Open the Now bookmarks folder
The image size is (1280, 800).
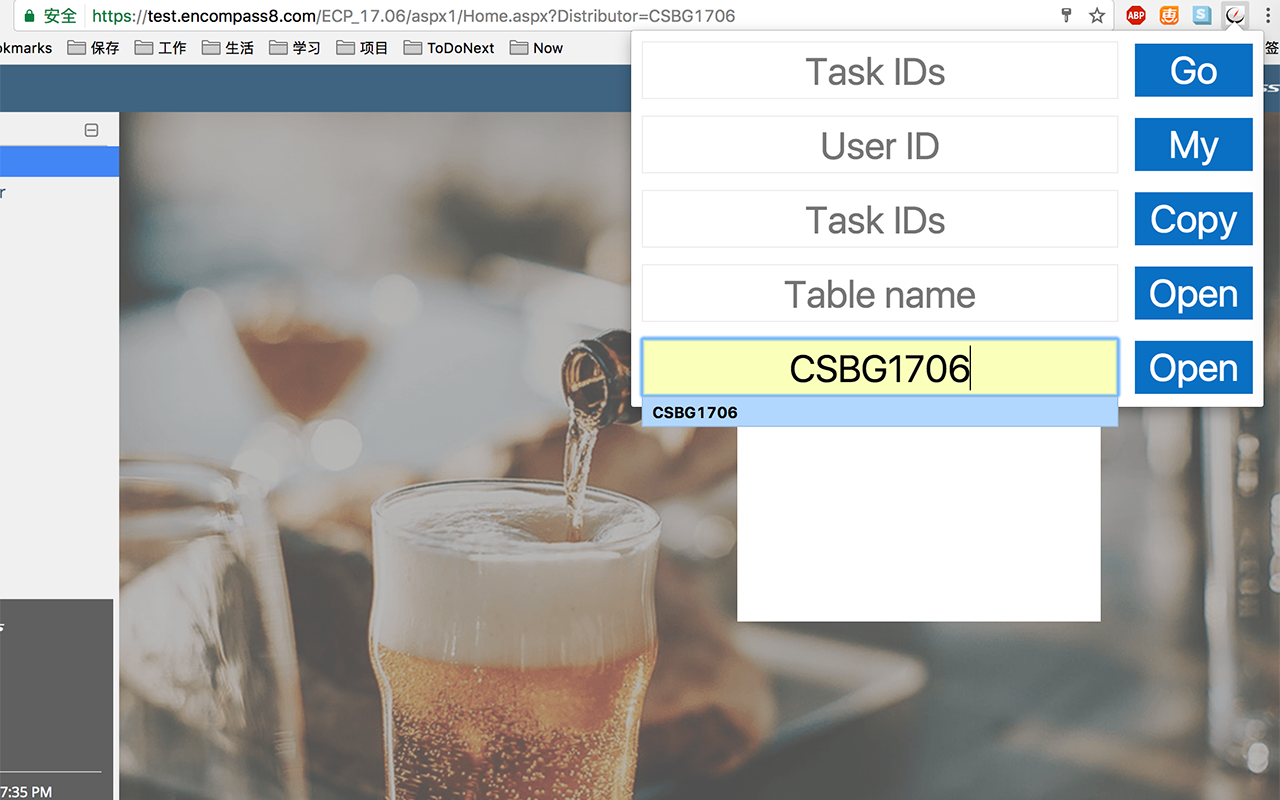tap(536, 47)
